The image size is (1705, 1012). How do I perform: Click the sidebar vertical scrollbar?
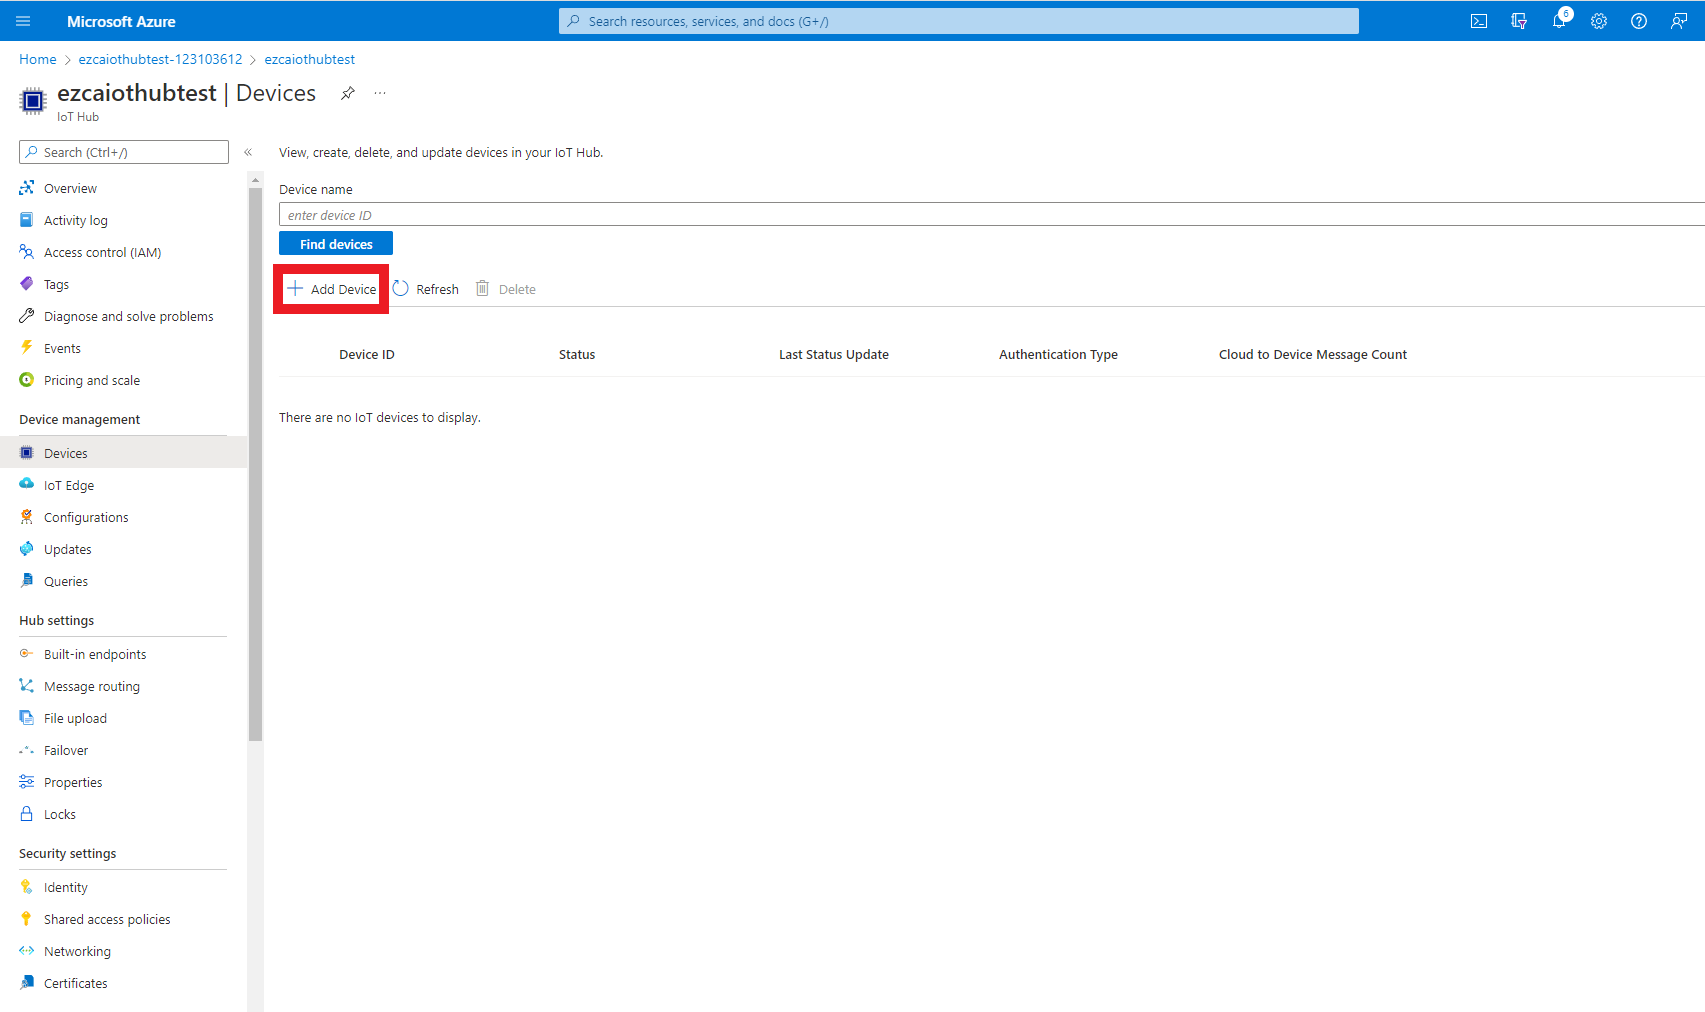tap(256, 464)
